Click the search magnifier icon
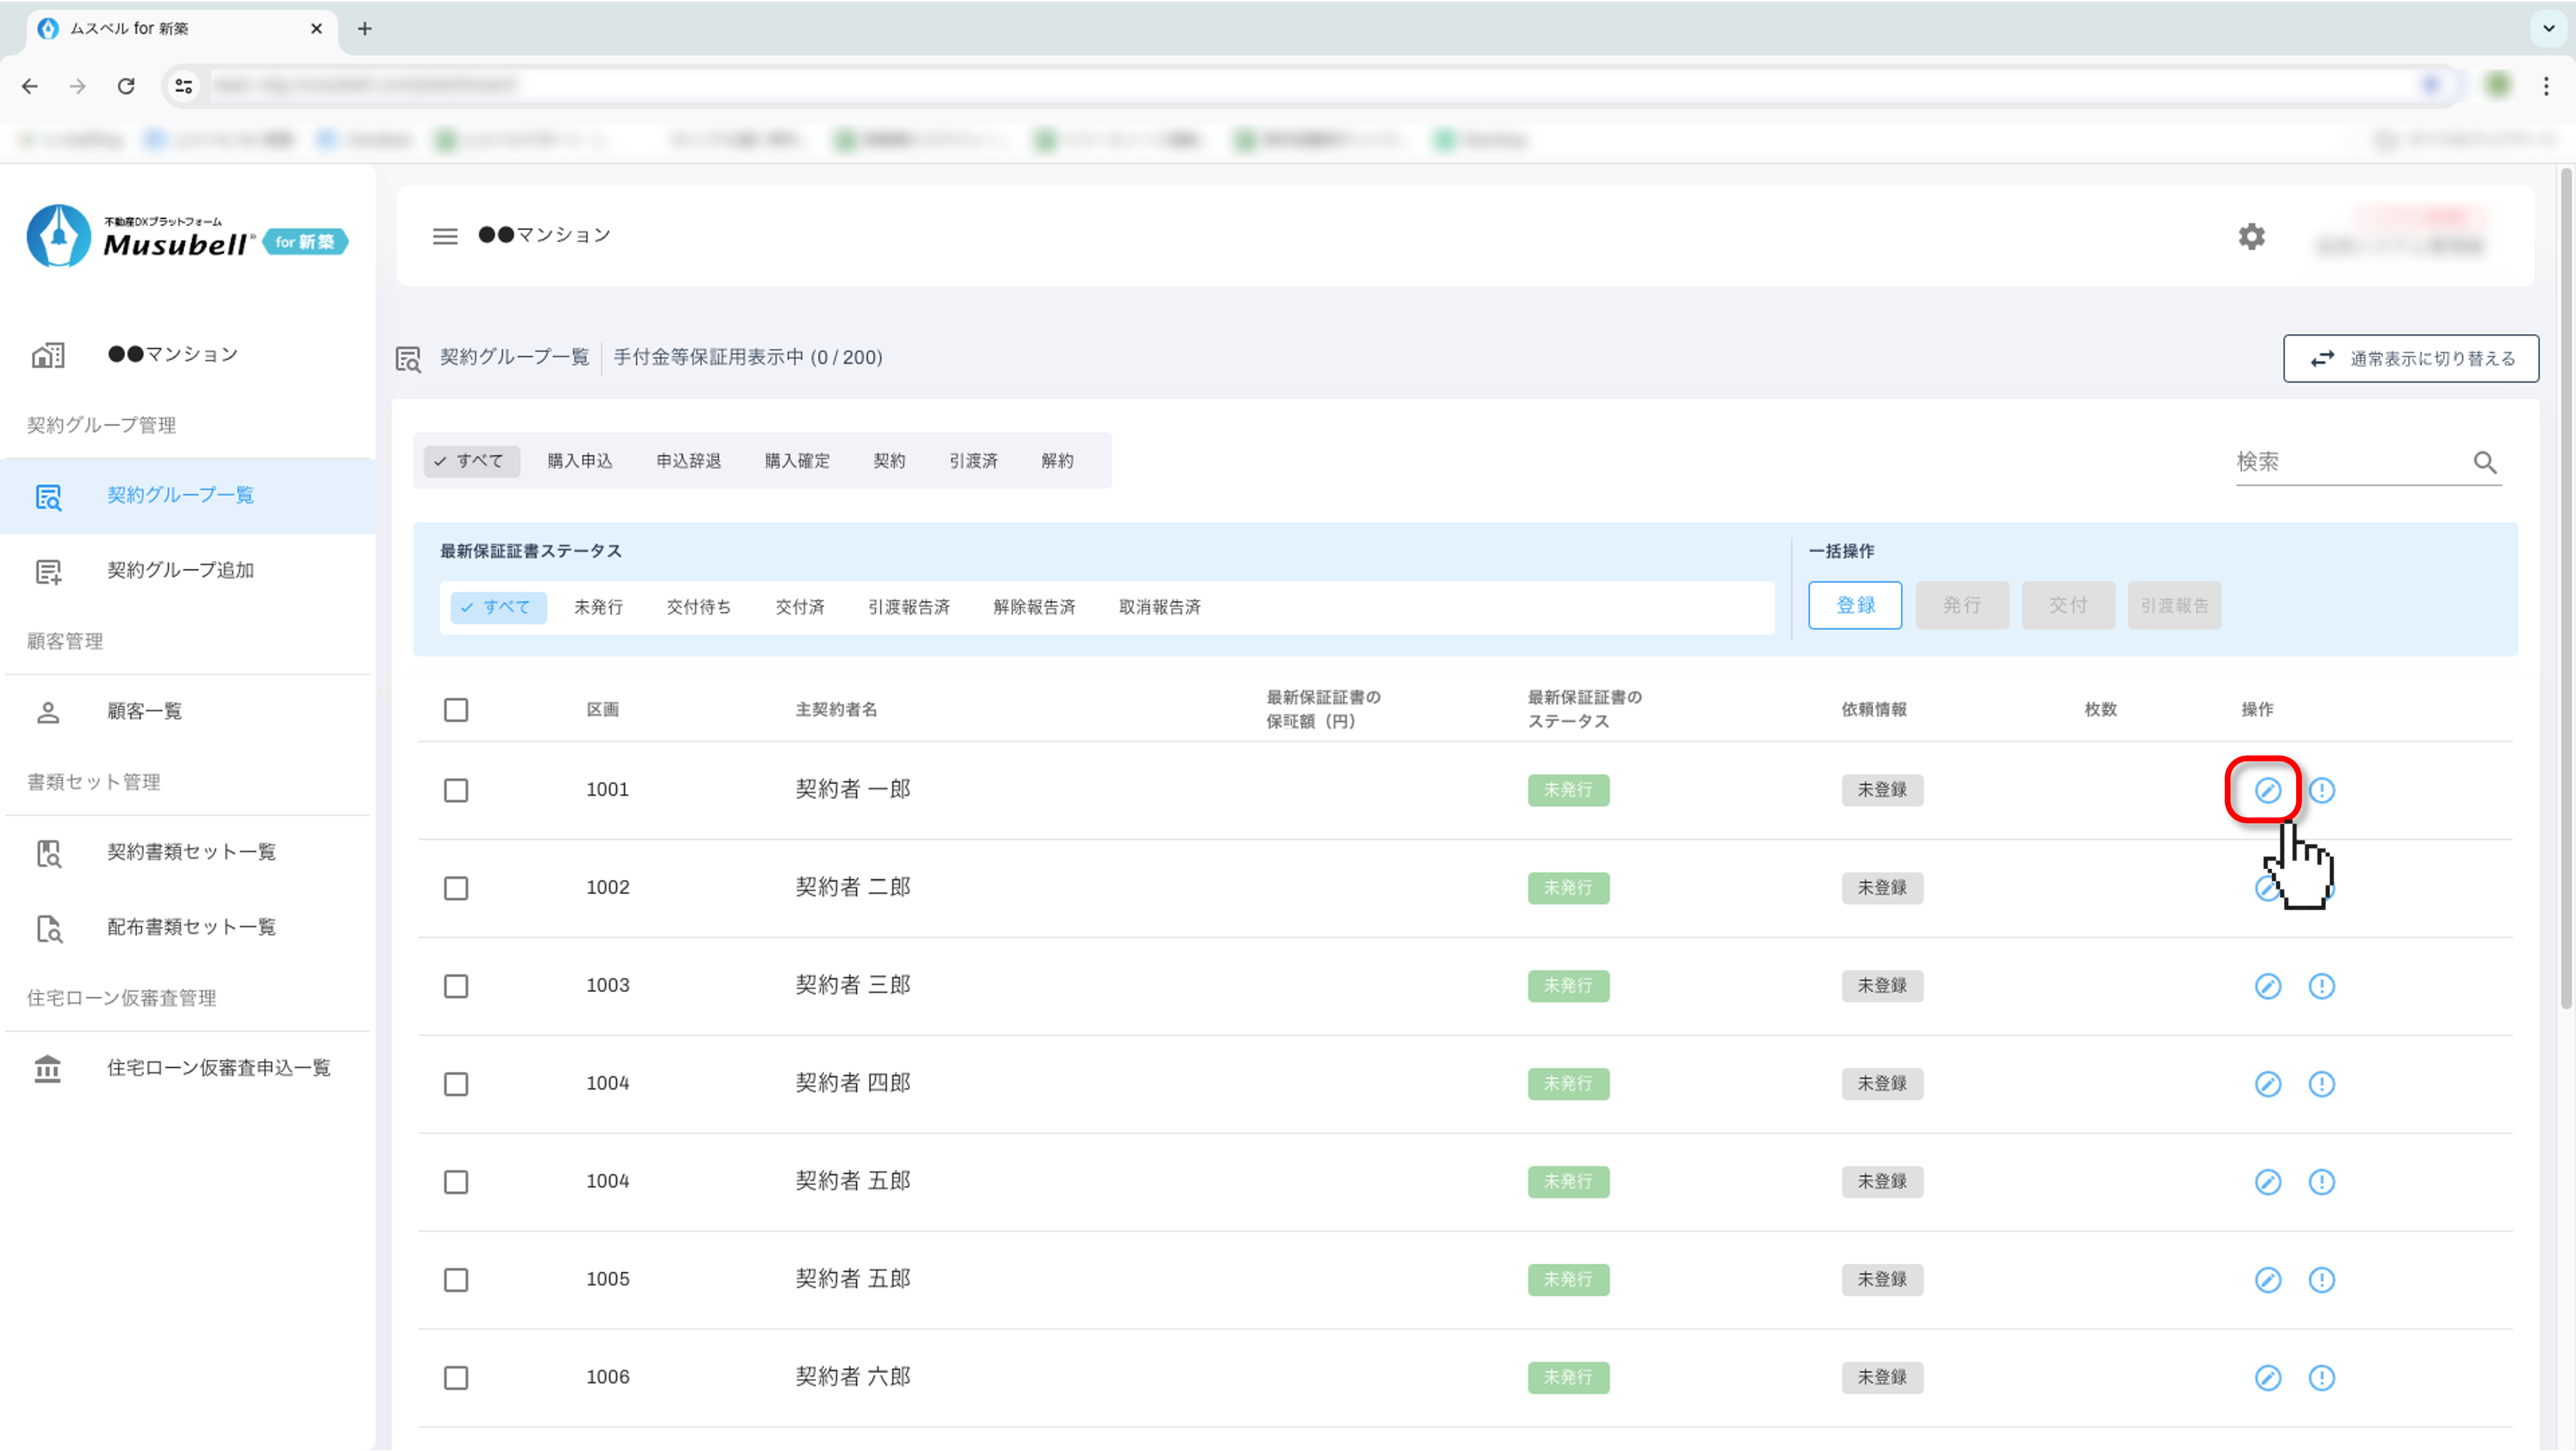The height and width of the screenshot is (1451, 2576). point(2485,462)
